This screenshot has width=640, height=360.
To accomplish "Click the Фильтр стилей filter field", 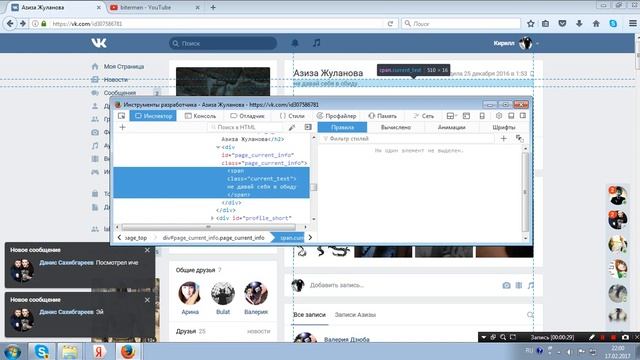I will [x=408, y=139].
